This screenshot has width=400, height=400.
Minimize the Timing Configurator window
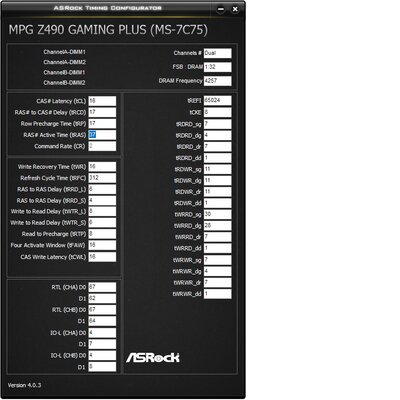(221, 9)
